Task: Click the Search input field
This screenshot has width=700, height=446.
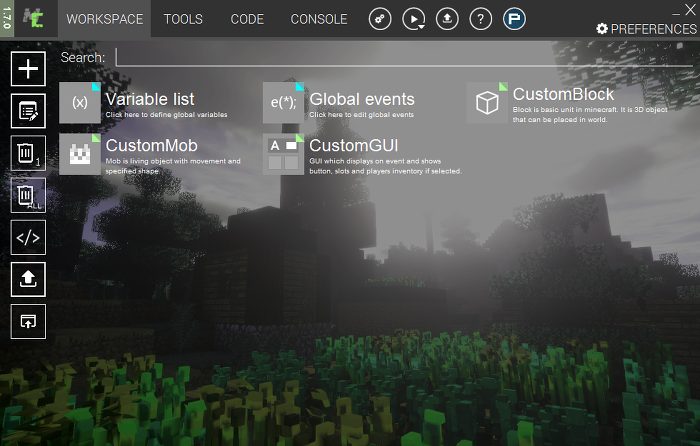Action: [404, 57]
